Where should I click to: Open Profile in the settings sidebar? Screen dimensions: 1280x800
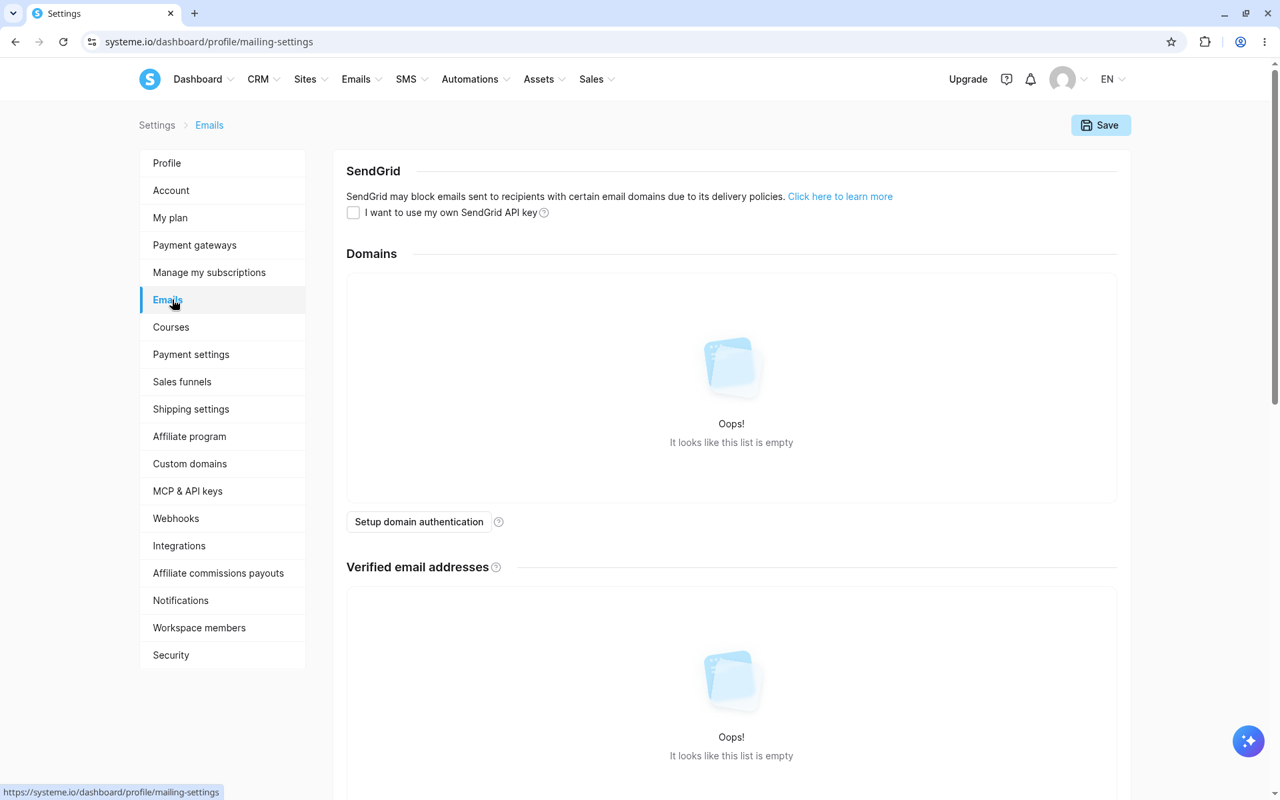222,163
